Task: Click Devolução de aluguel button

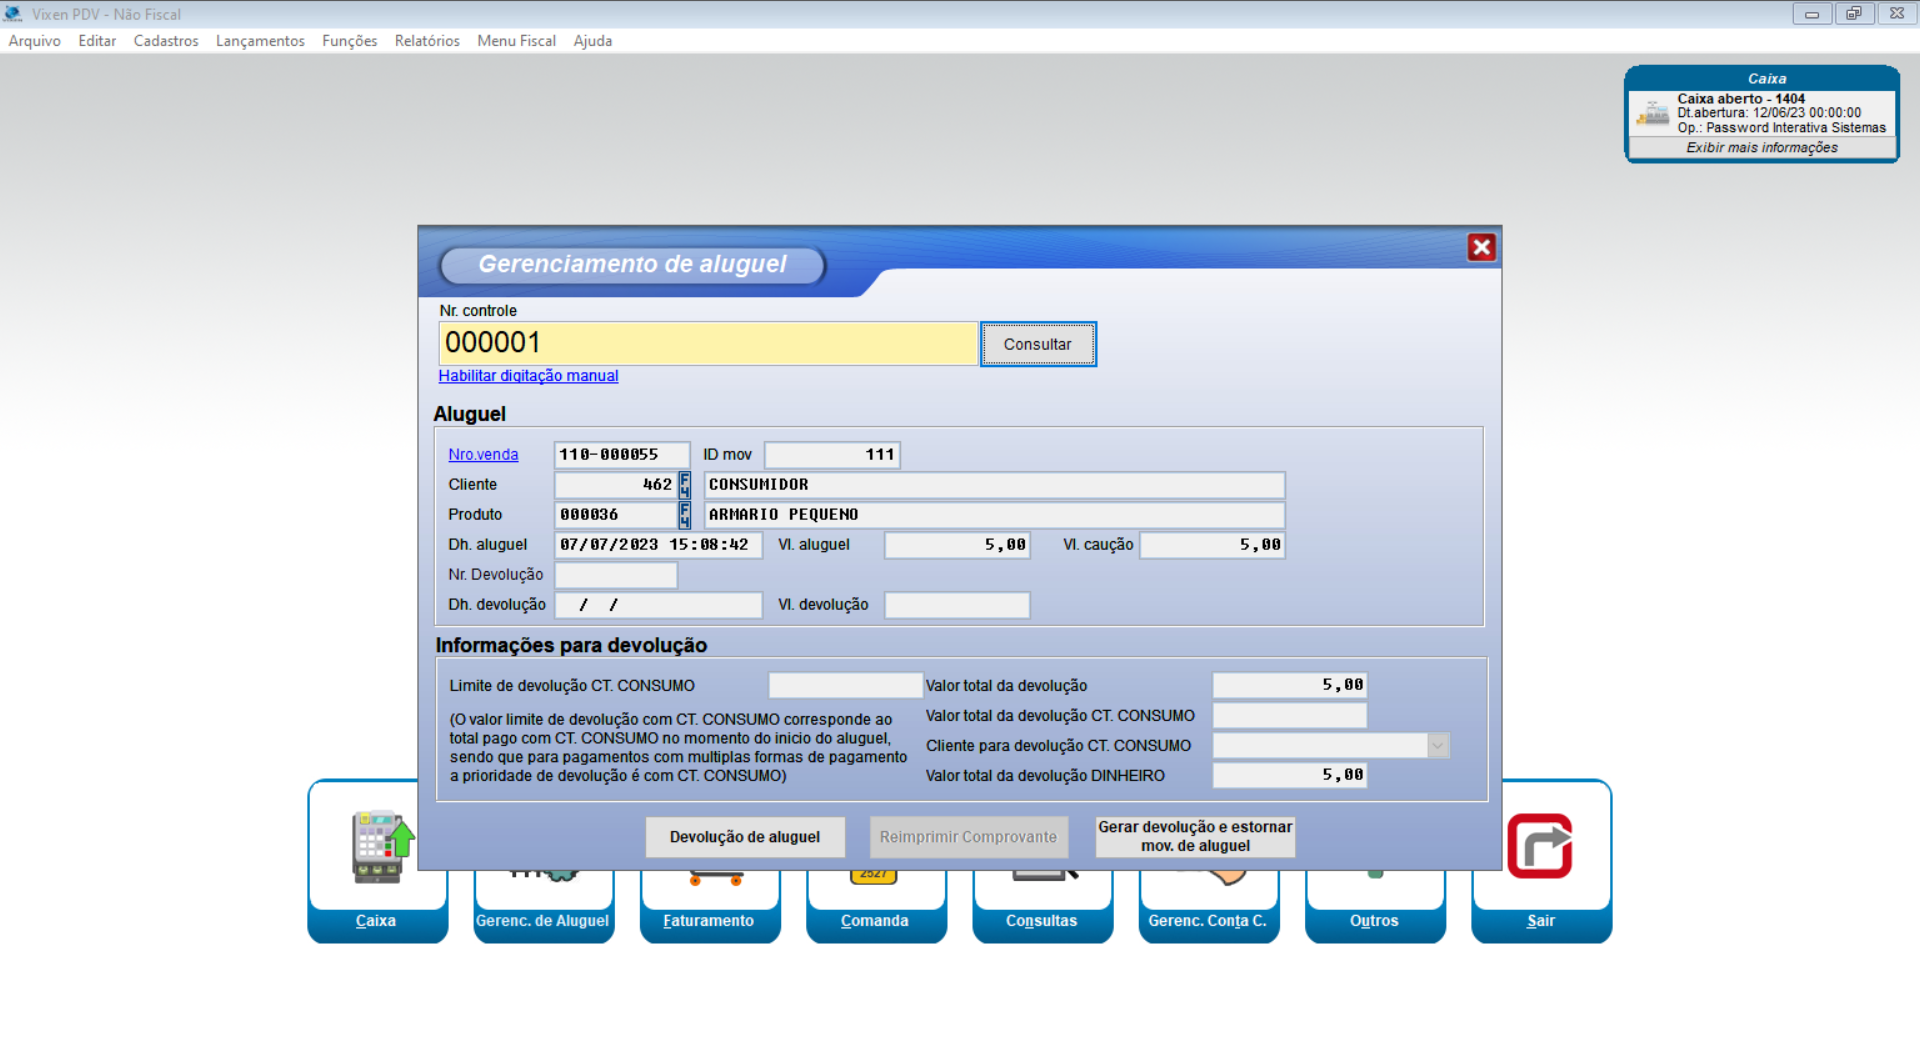Action: (744, 837)
